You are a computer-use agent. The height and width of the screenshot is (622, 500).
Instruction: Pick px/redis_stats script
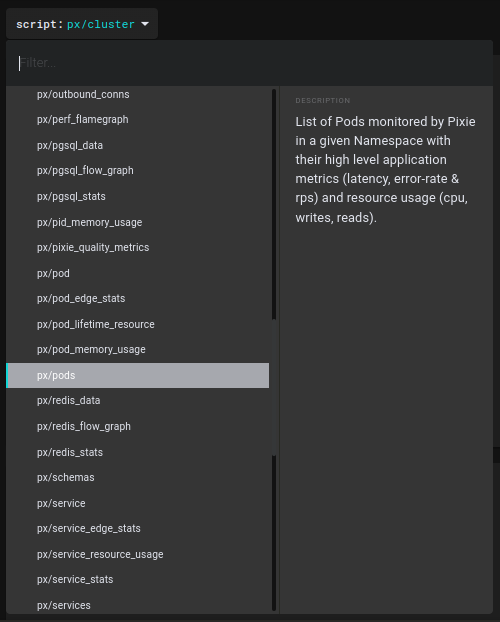(137, 452)
